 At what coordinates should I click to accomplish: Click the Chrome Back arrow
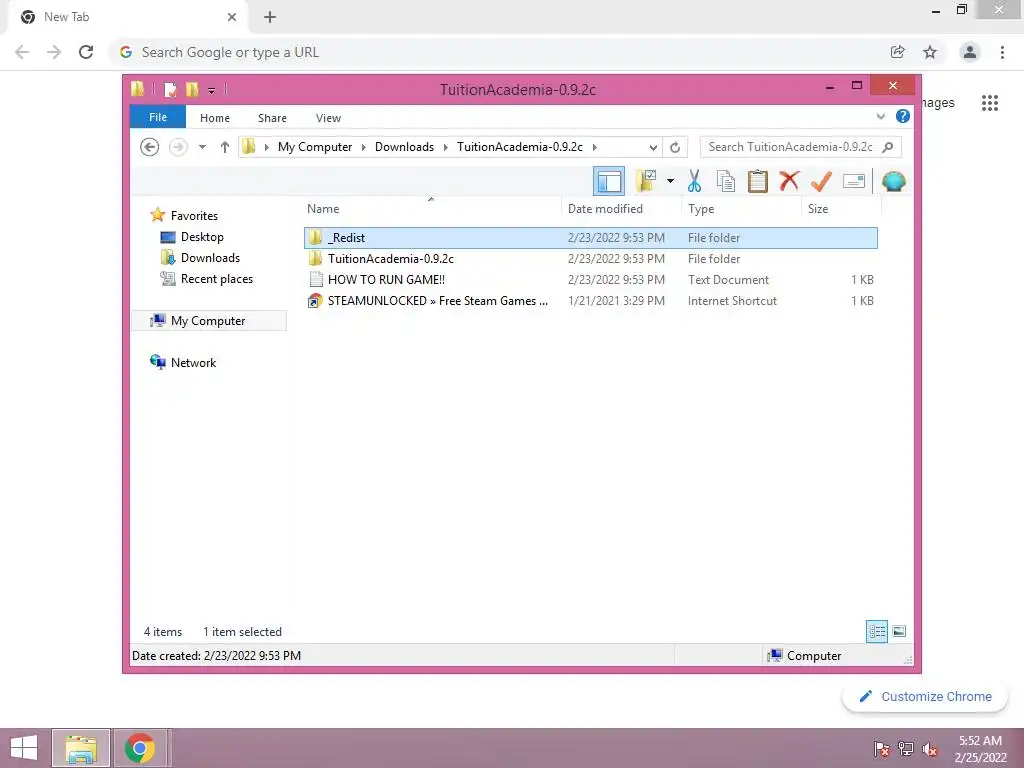[22, 52]
